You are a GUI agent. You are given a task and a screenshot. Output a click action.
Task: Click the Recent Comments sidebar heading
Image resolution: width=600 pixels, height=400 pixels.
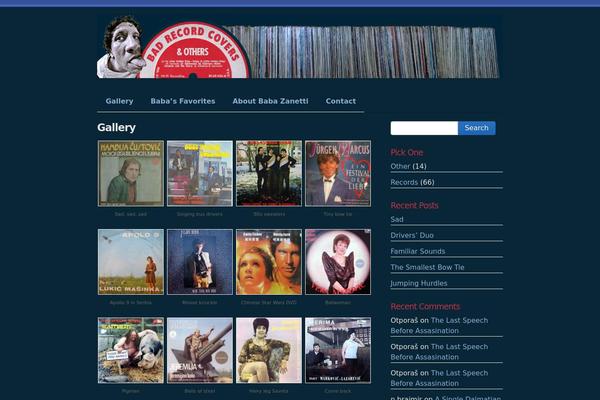(x=425, y=307)
